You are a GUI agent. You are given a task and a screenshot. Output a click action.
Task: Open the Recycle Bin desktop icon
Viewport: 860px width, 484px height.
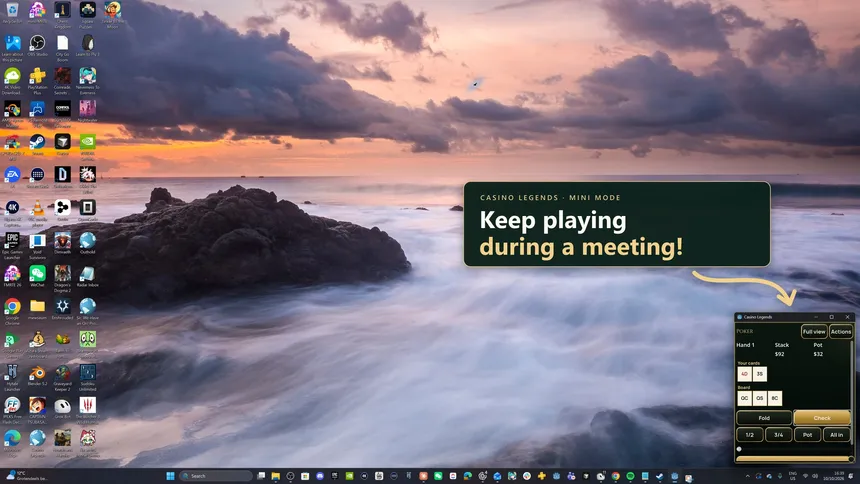coord(12,13)
